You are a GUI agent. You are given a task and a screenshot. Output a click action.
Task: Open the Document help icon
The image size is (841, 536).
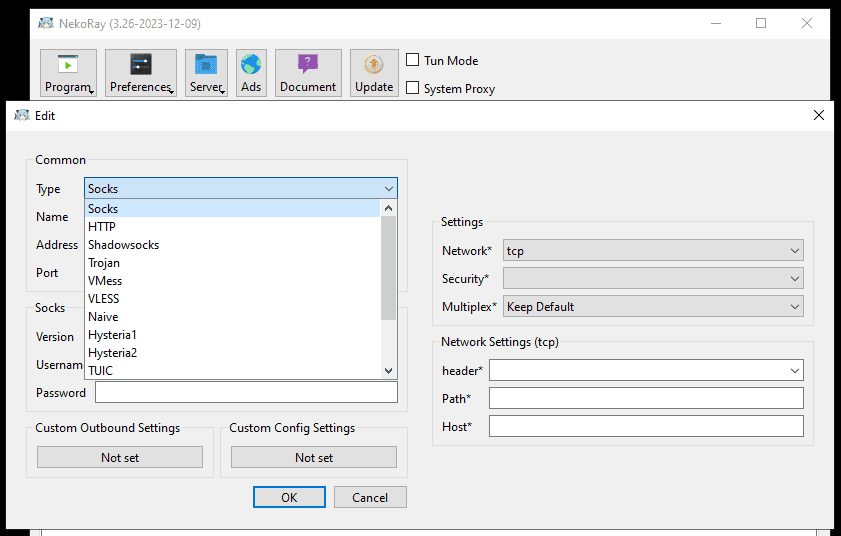pyautogui.click(x=308, y=73)
